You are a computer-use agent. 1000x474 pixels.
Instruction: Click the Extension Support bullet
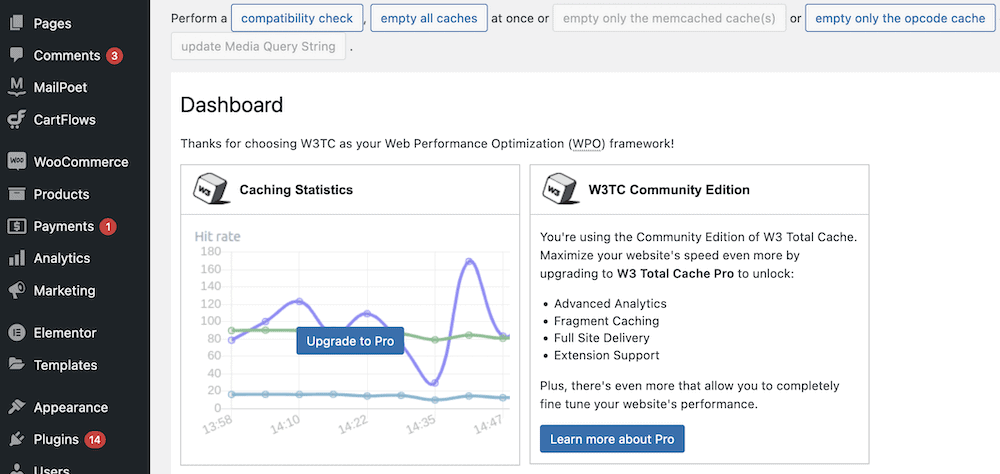607,355
